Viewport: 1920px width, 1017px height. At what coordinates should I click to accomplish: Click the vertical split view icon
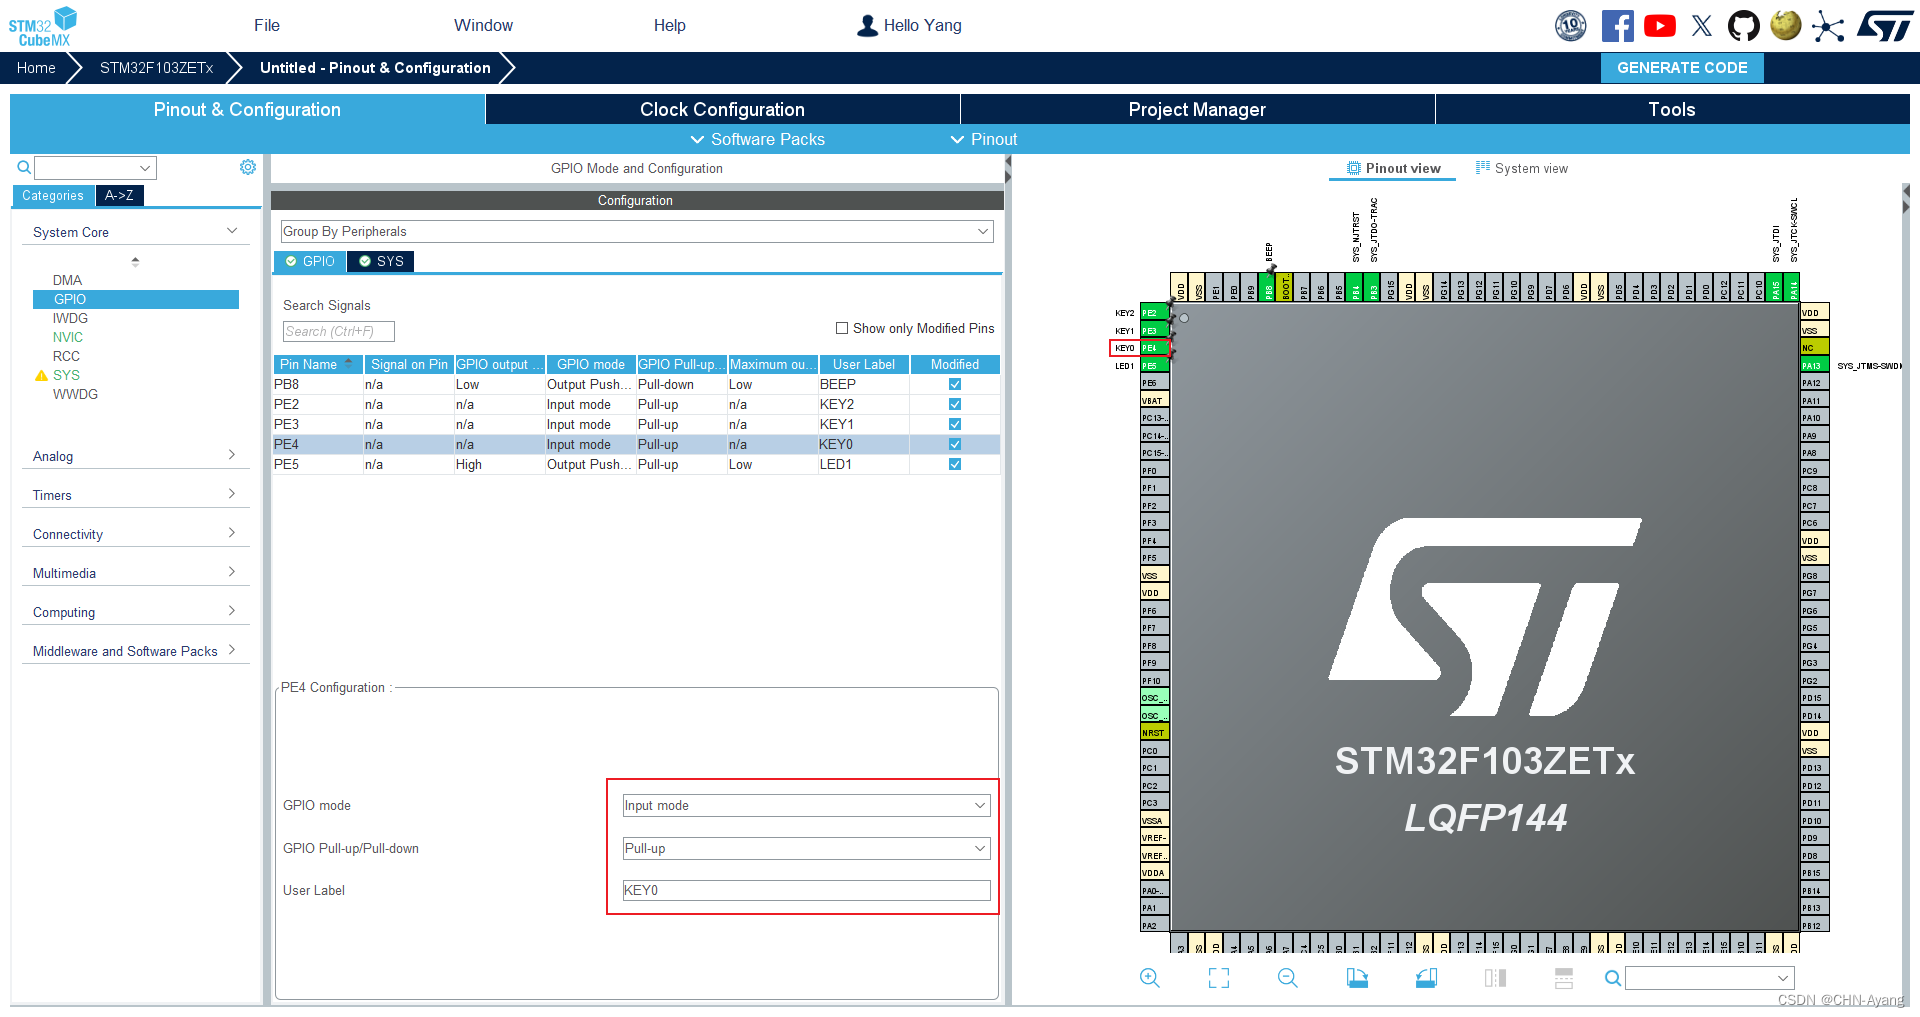tap(1495, 978)
